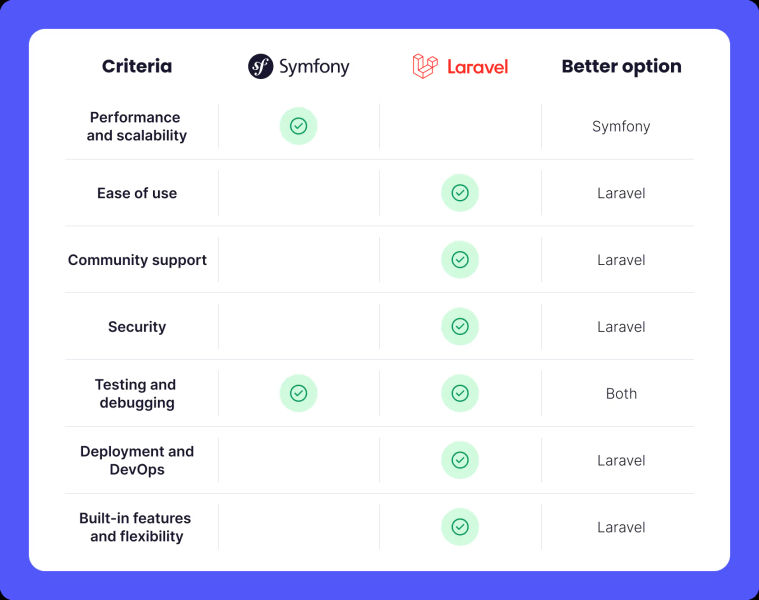Click Symfony's checkmark for Performance and scalability
Screen dimensions: 759x600
pyautogui.click(x=298, y=126)
